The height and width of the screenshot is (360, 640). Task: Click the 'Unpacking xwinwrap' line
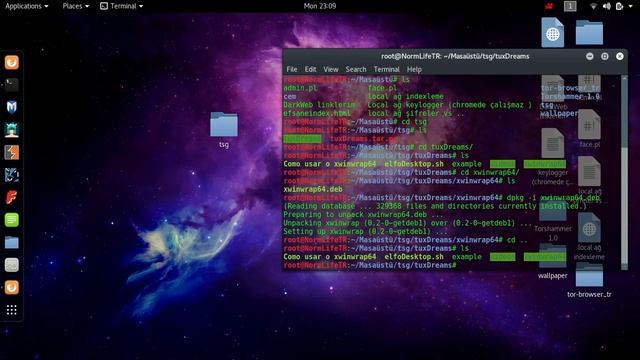pos(407,223)
